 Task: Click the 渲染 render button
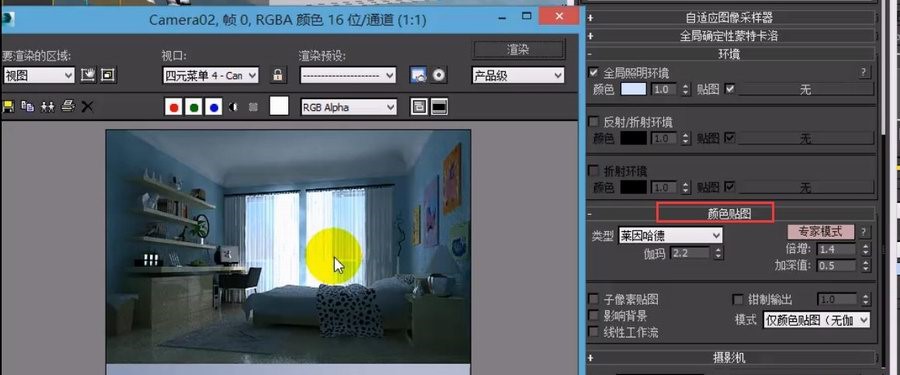pos(518,50)
